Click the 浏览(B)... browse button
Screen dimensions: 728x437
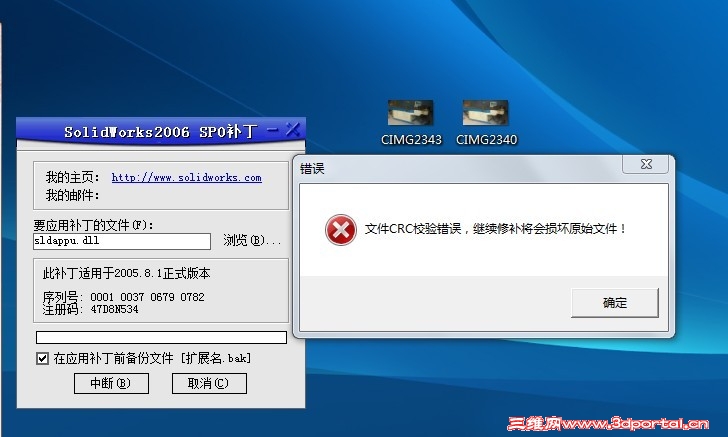[252, 240]
